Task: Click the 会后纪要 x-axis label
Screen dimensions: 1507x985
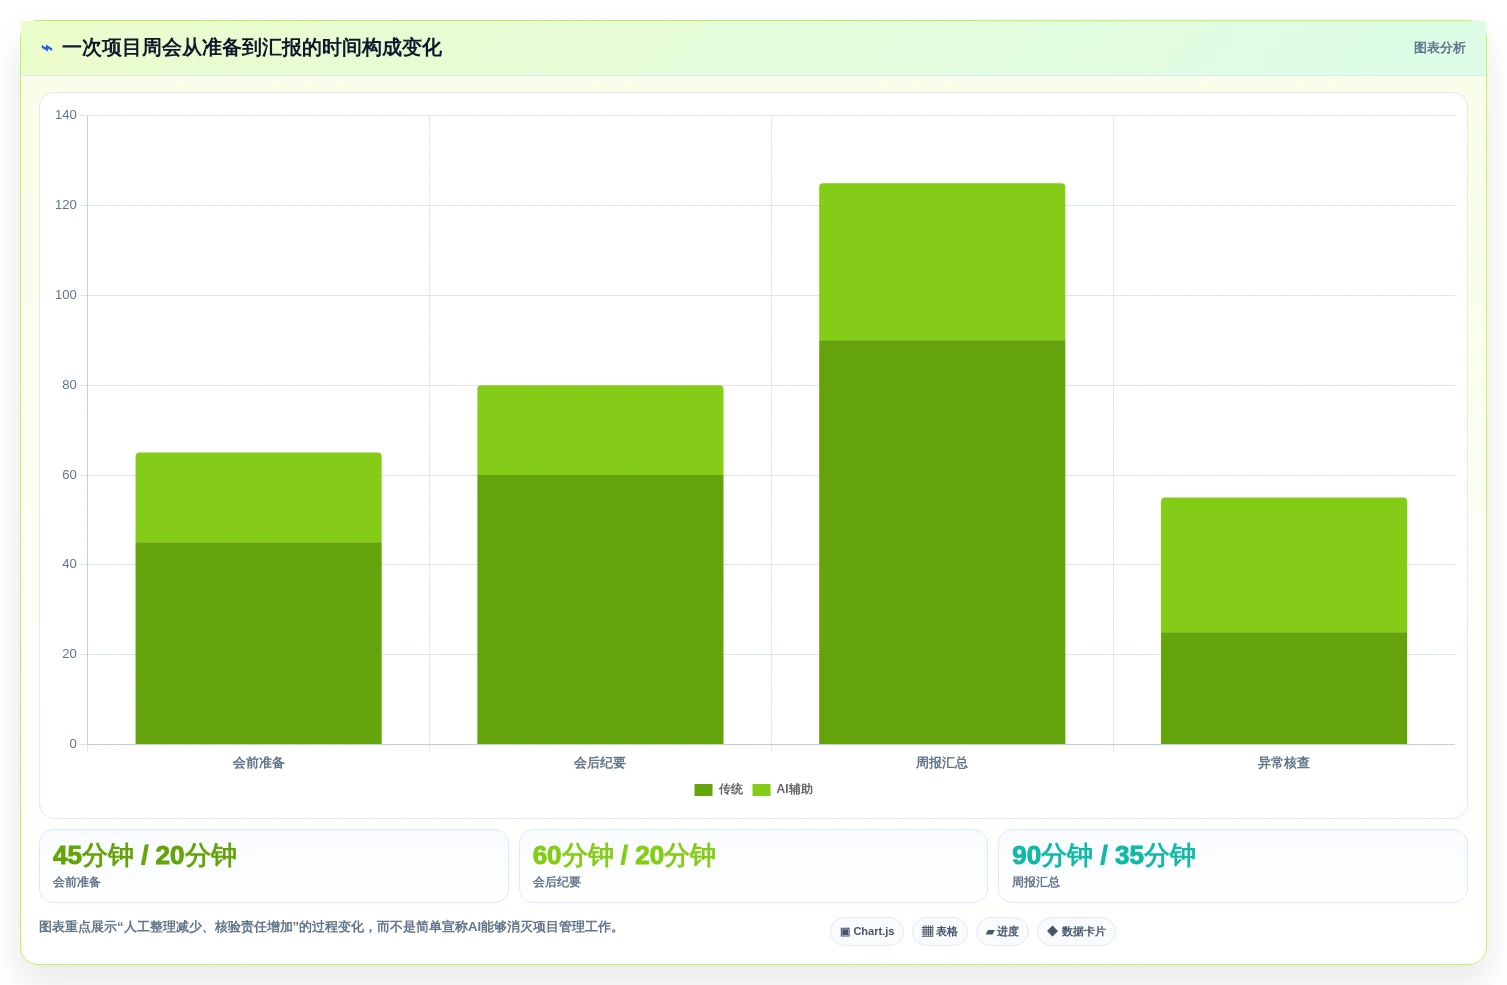Action: point(600,763)
